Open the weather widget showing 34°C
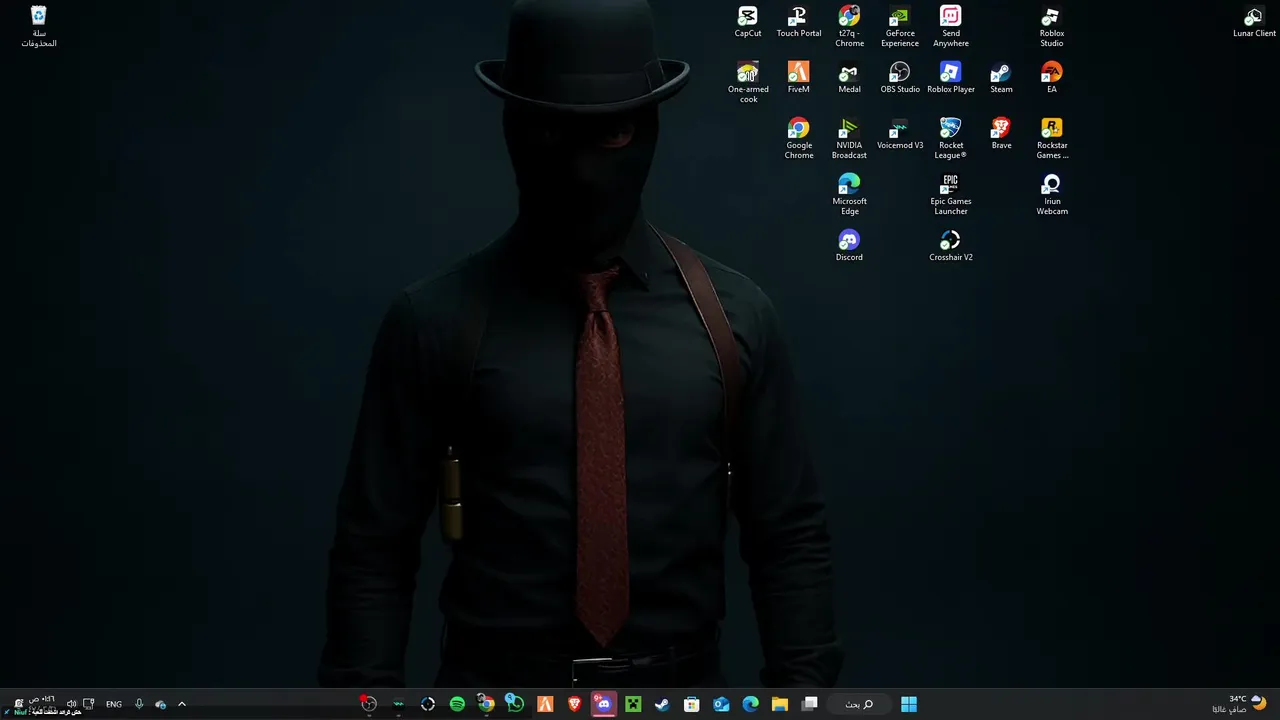 (1238, 704)
